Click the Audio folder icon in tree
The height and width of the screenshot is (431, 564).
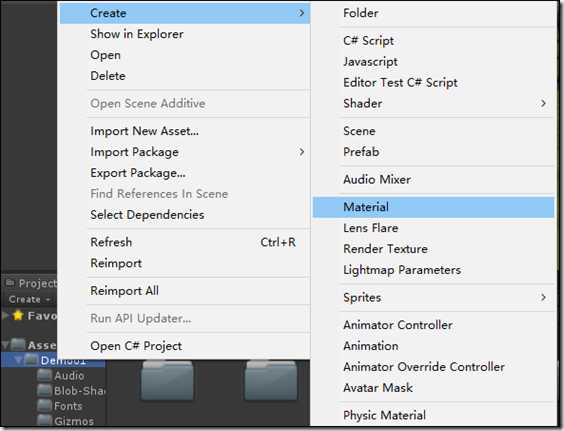[x=45, y=375]
